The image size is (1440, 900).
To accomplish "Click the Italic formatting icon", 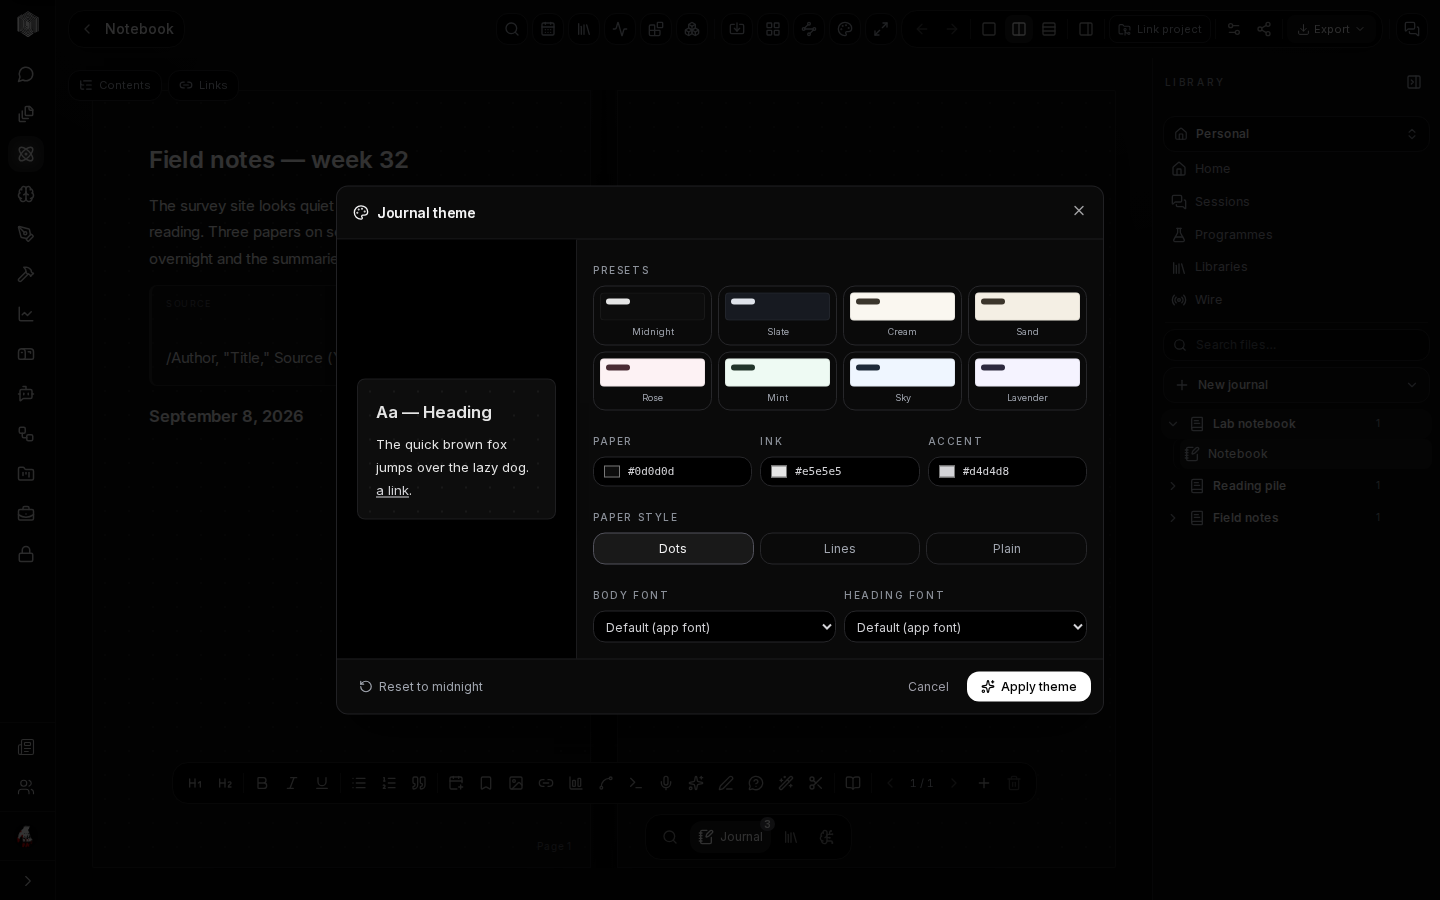I will [292, 783].
